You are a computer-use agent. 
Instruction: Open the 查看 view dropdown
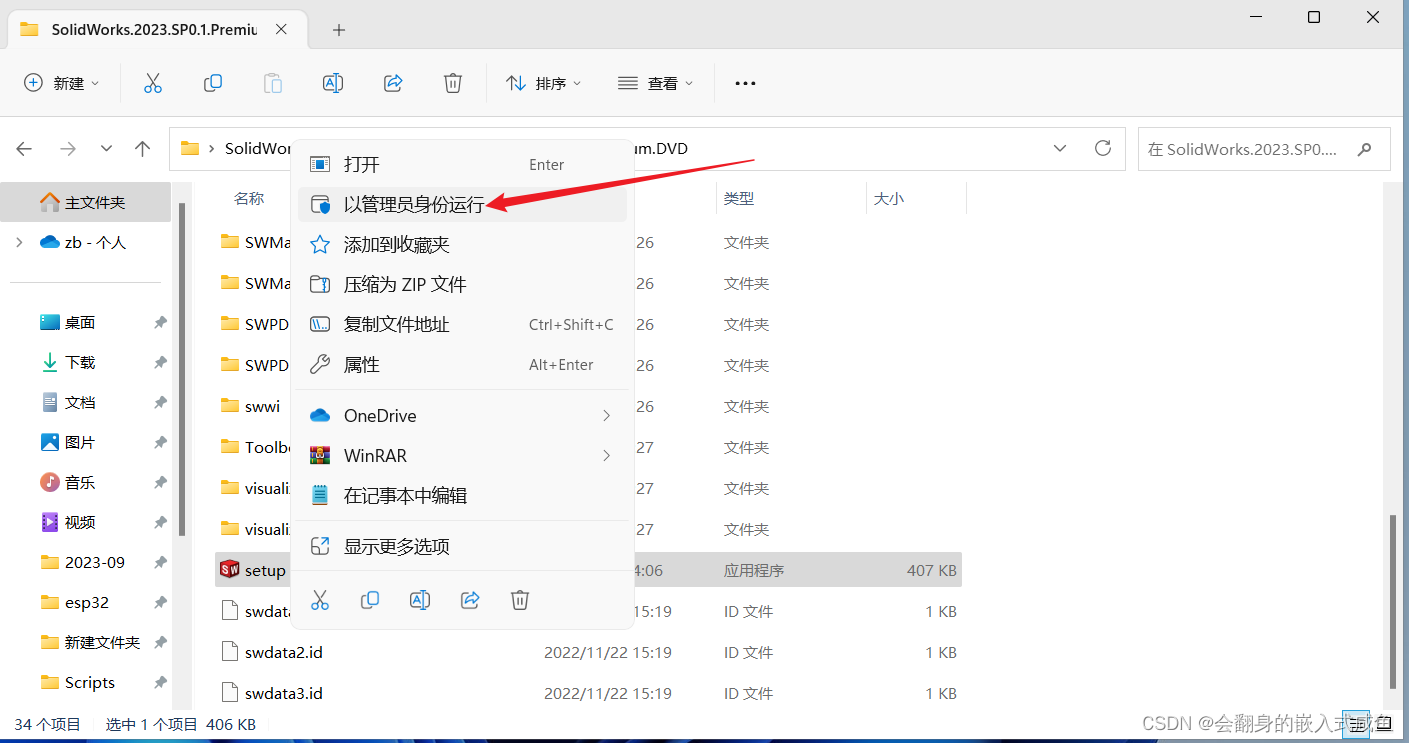pyautogui.click(x=656, y=84)
